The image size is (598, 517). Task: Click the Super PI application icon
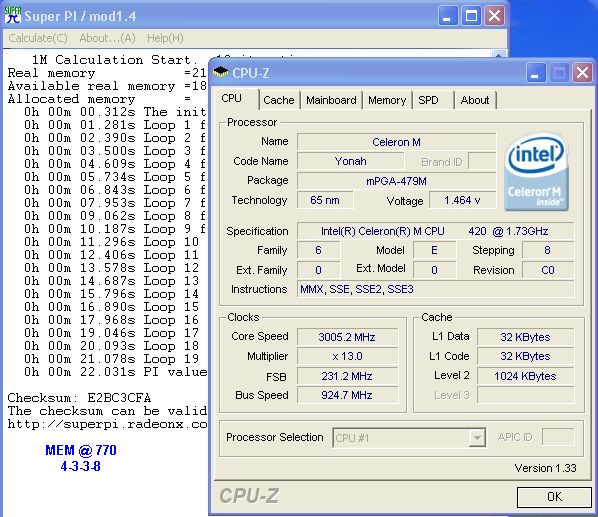click(13, 16)
